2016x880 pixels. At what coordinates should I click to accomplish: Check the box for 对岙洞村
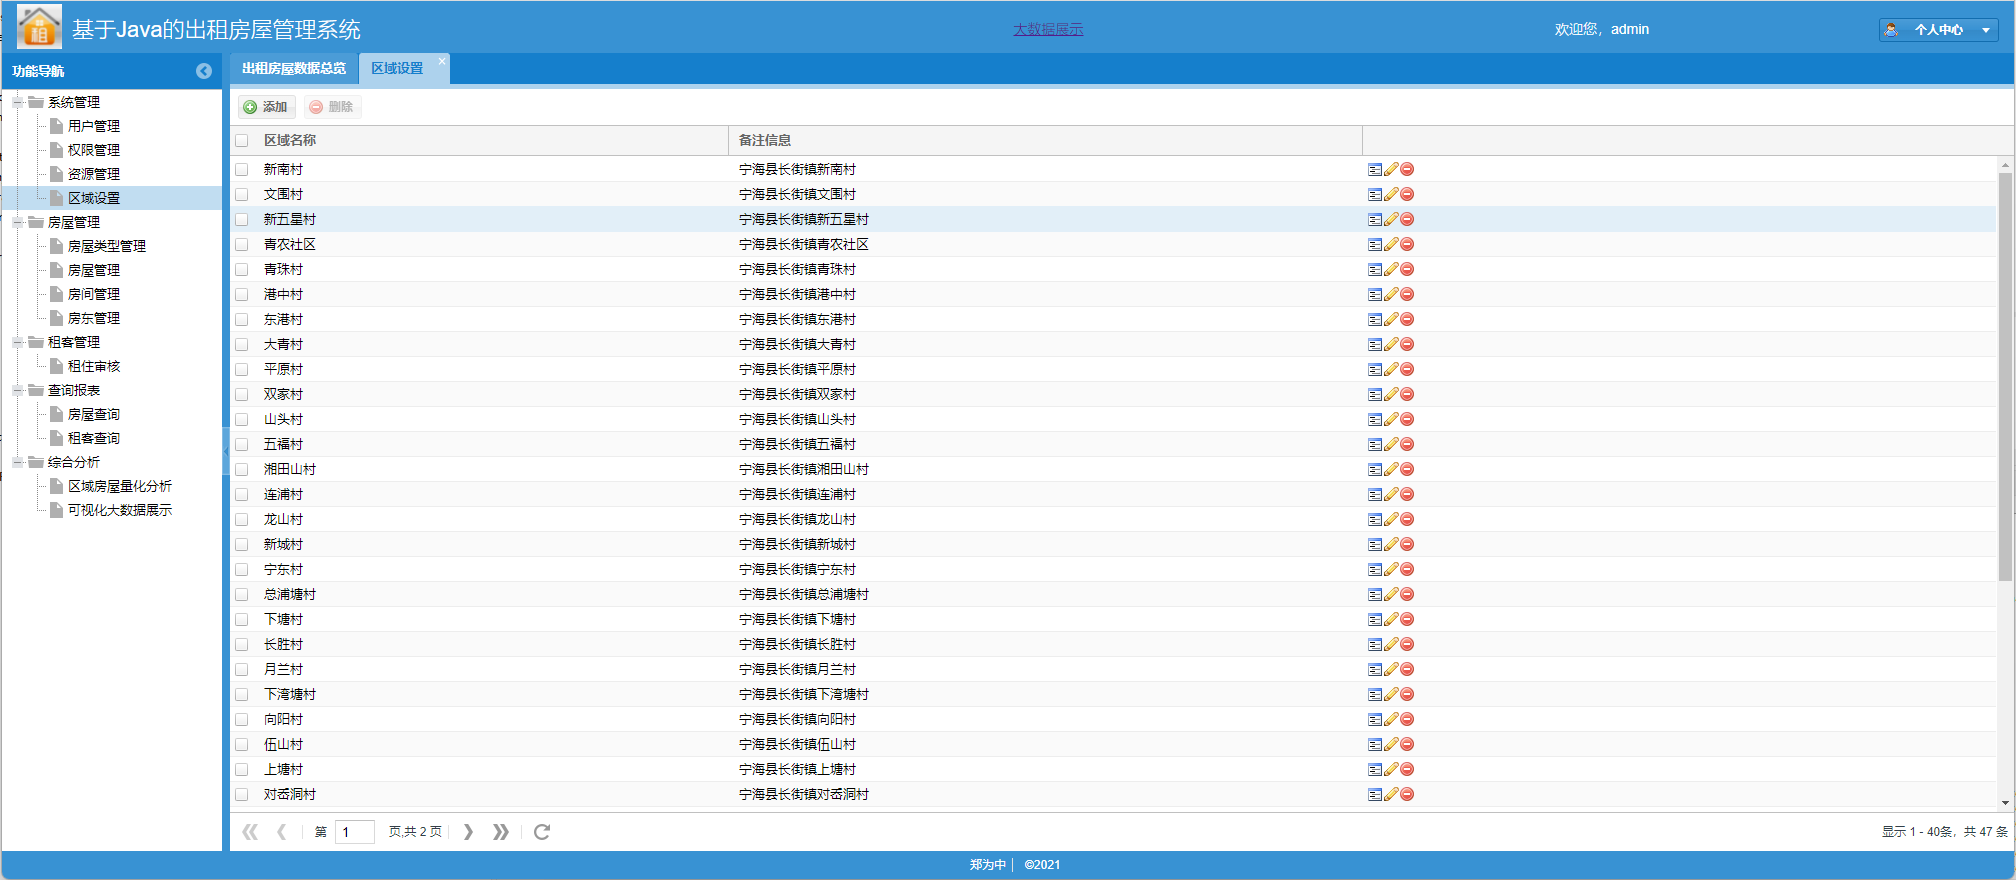click(x=242, y=795)
